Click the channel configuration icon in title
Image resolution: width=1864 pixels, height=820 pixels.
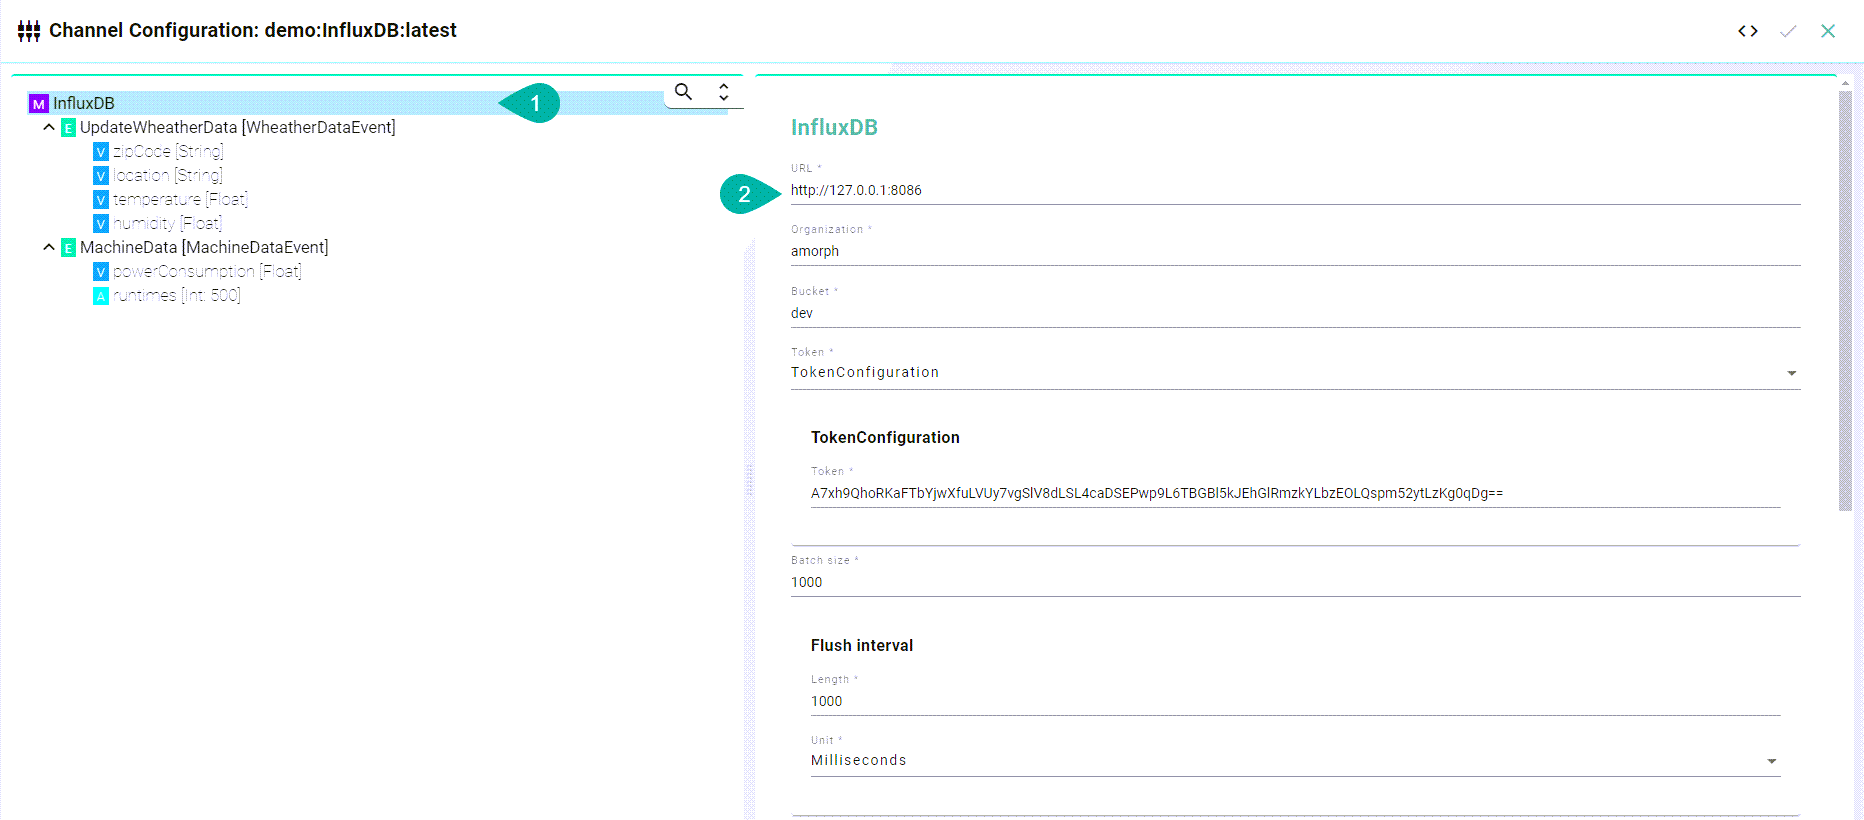29,31
